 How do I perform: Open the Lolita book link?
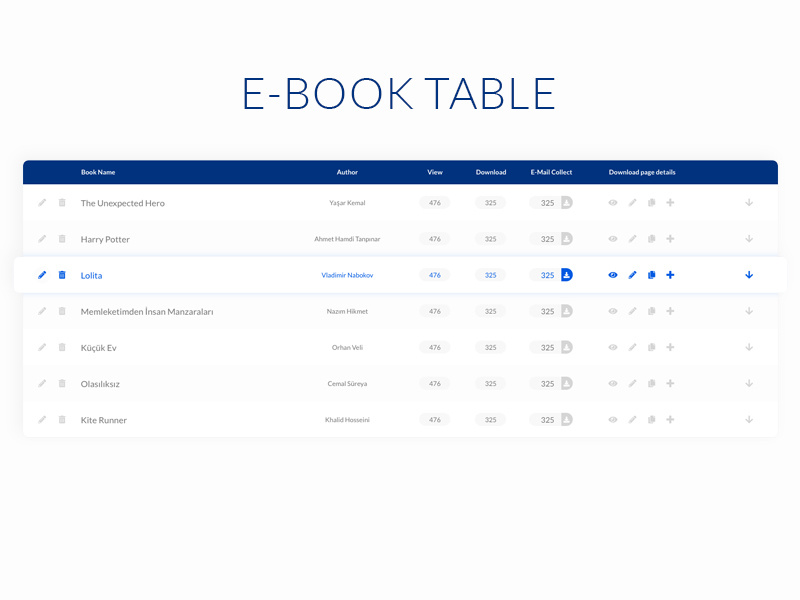[x=91, y=275]
